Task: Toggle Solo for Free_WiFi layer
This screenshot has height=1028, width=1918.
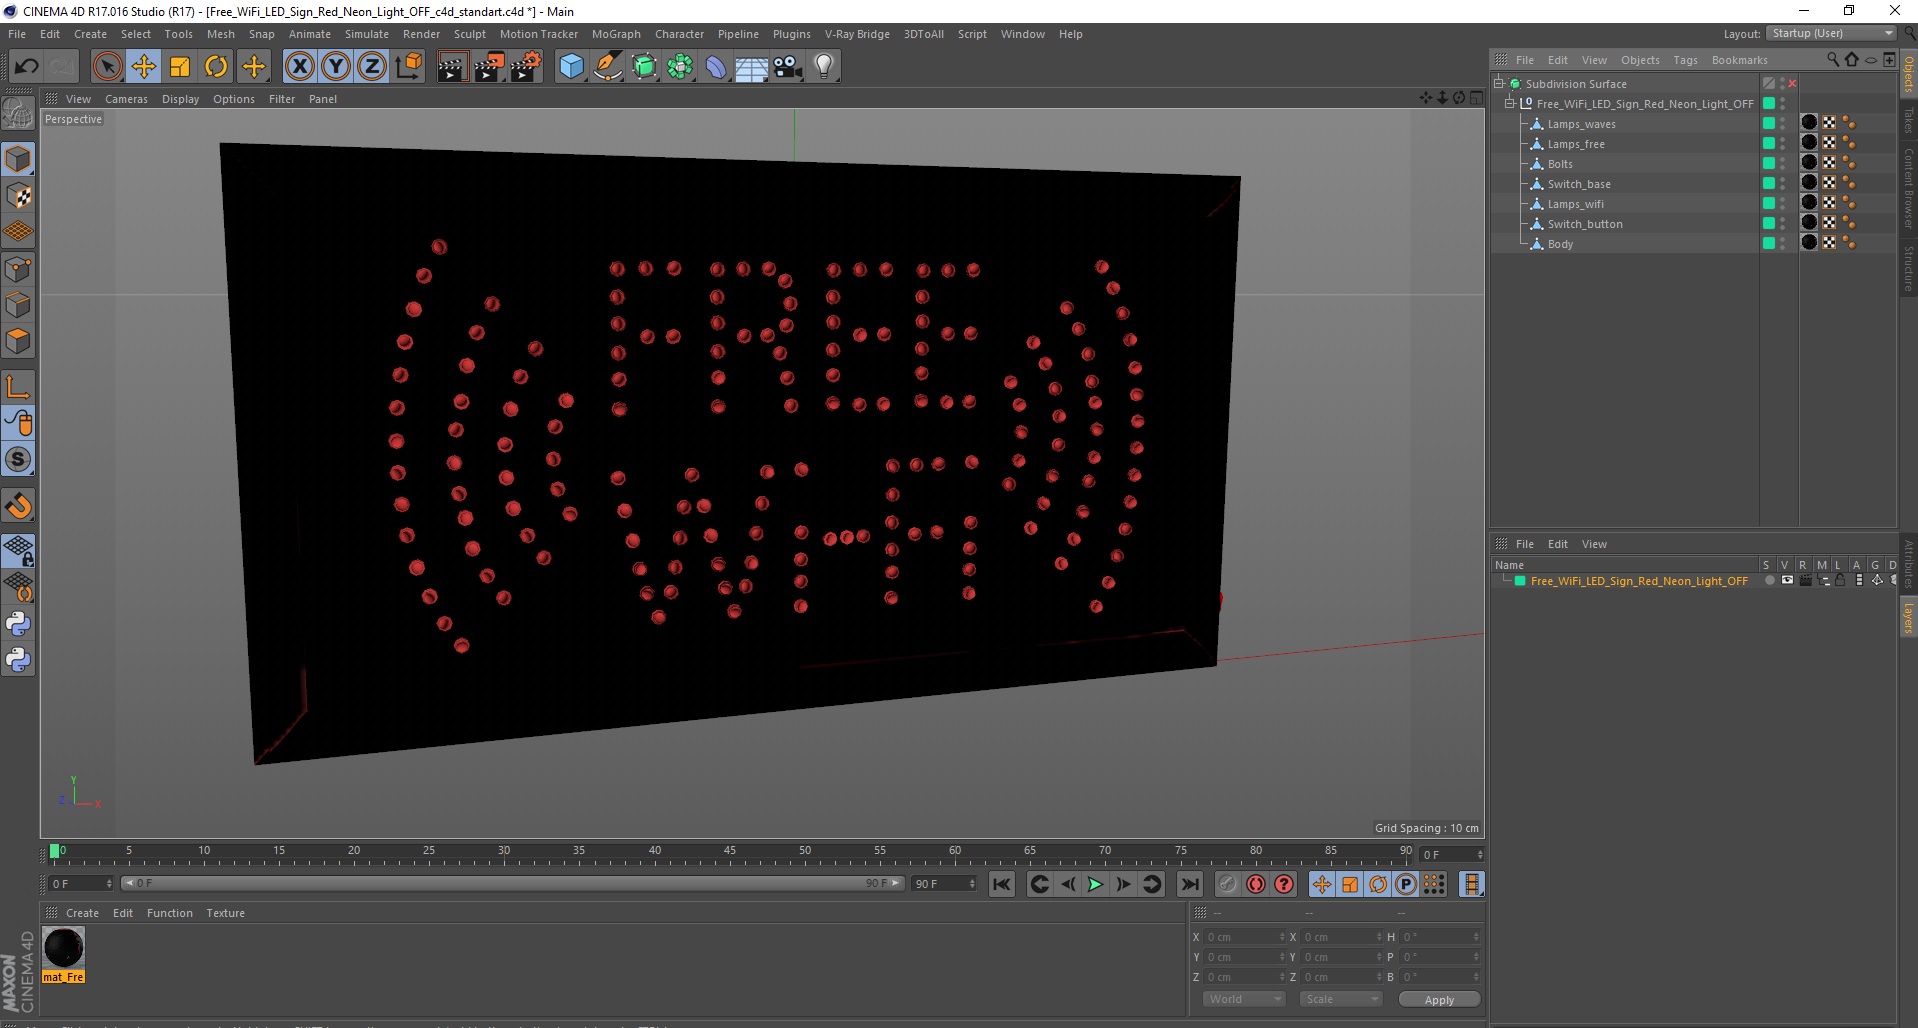Action: (x=1769, y=580)
